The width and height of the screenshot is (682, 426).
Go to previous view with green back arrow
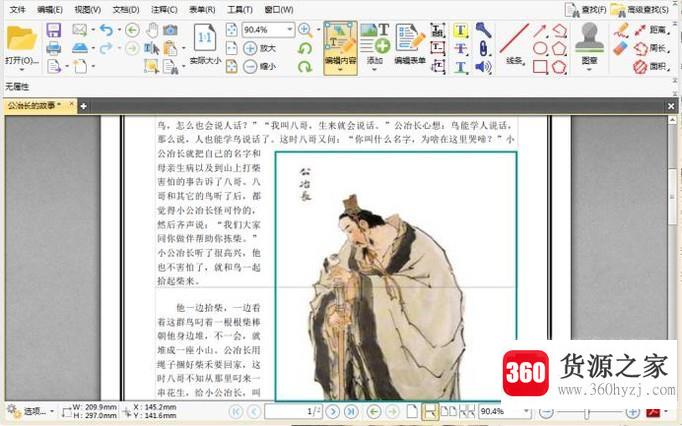[132, 30]
